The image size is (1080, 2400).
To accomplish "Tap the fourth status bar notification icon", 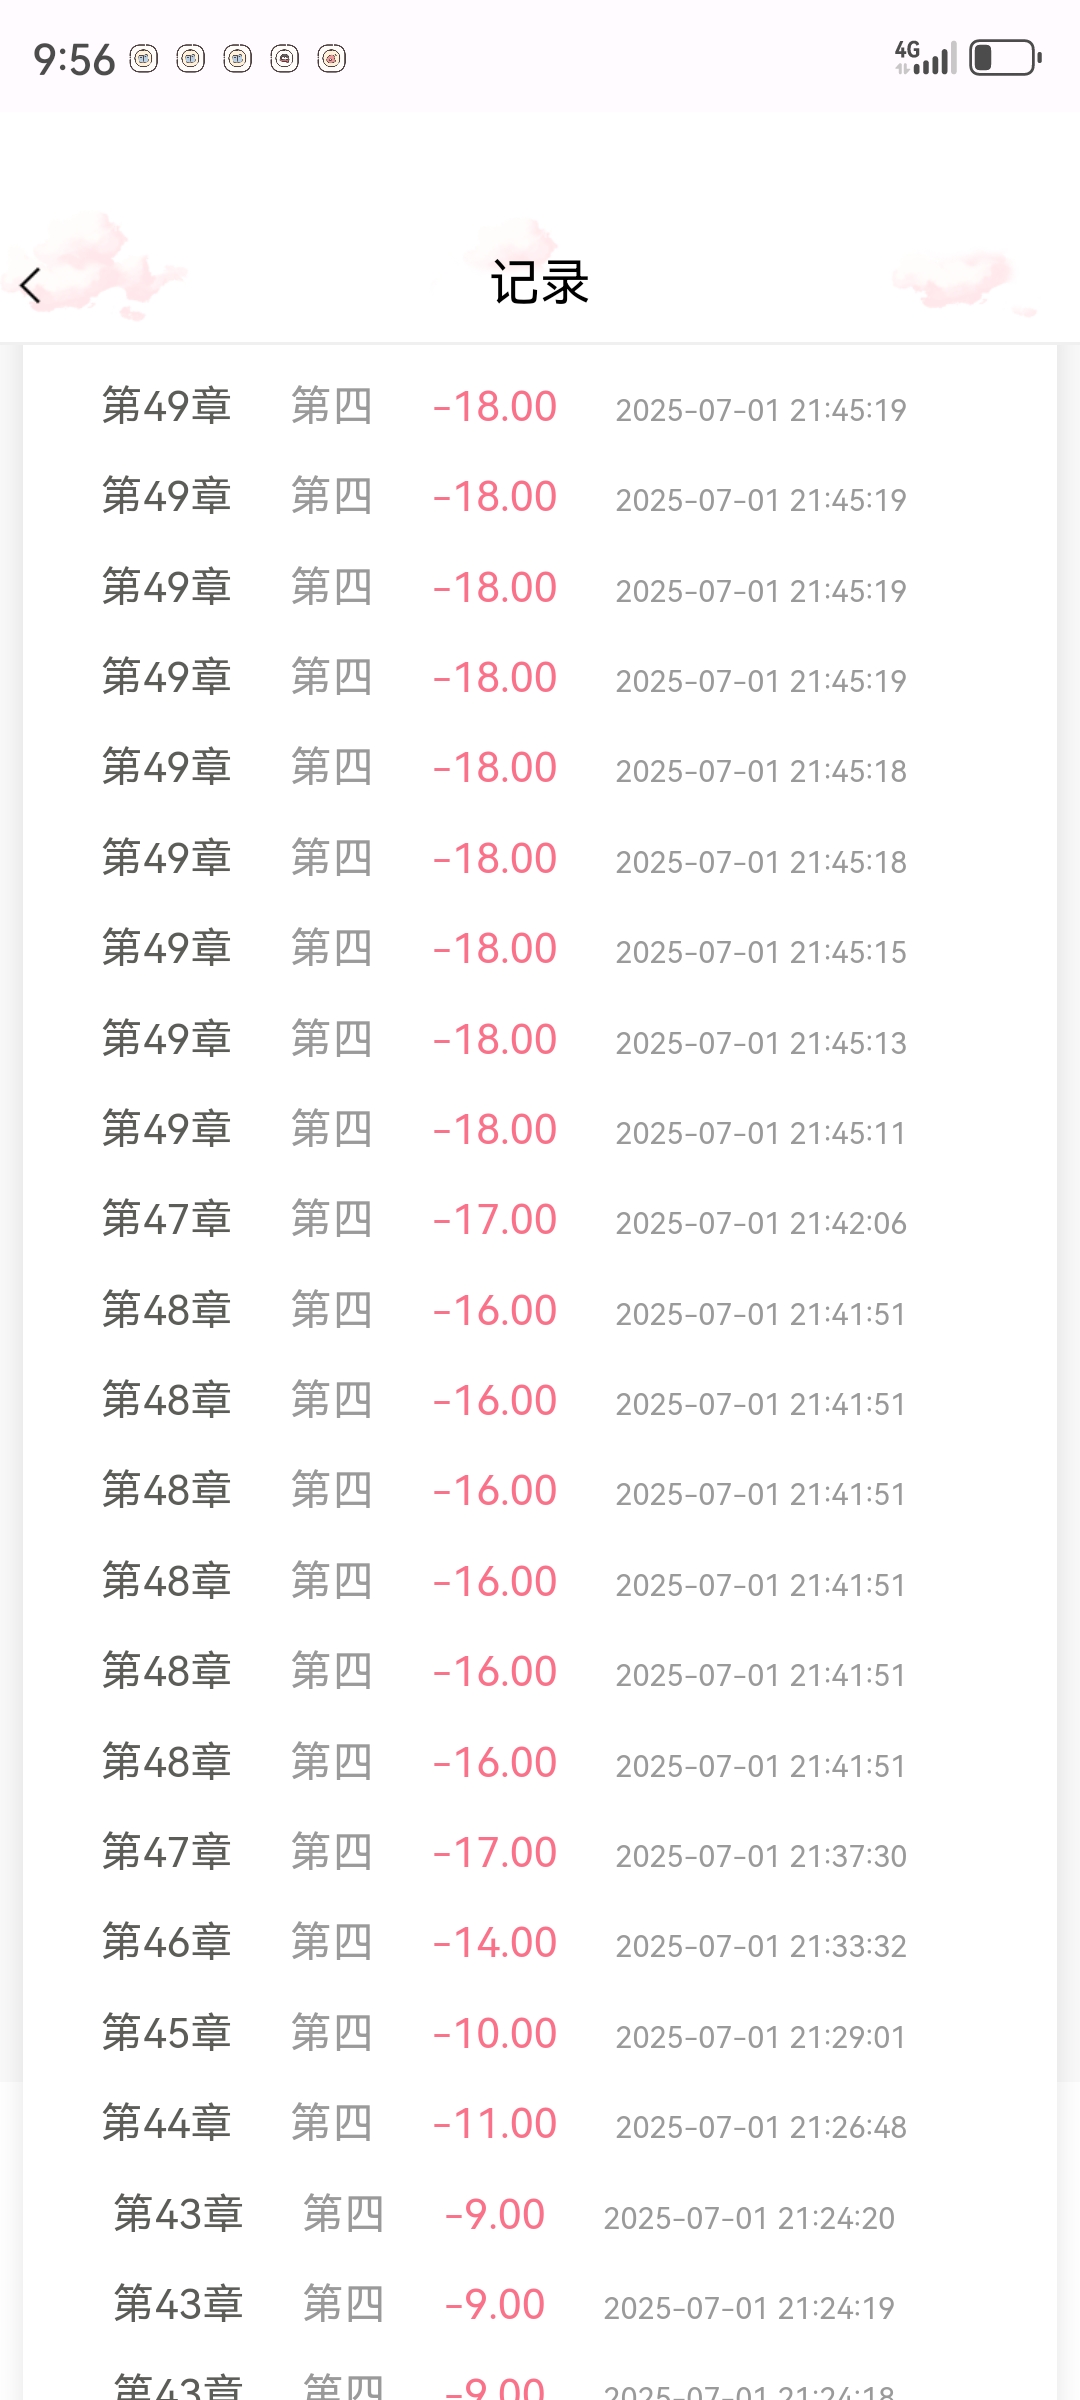I will click(x=284, y=59).
